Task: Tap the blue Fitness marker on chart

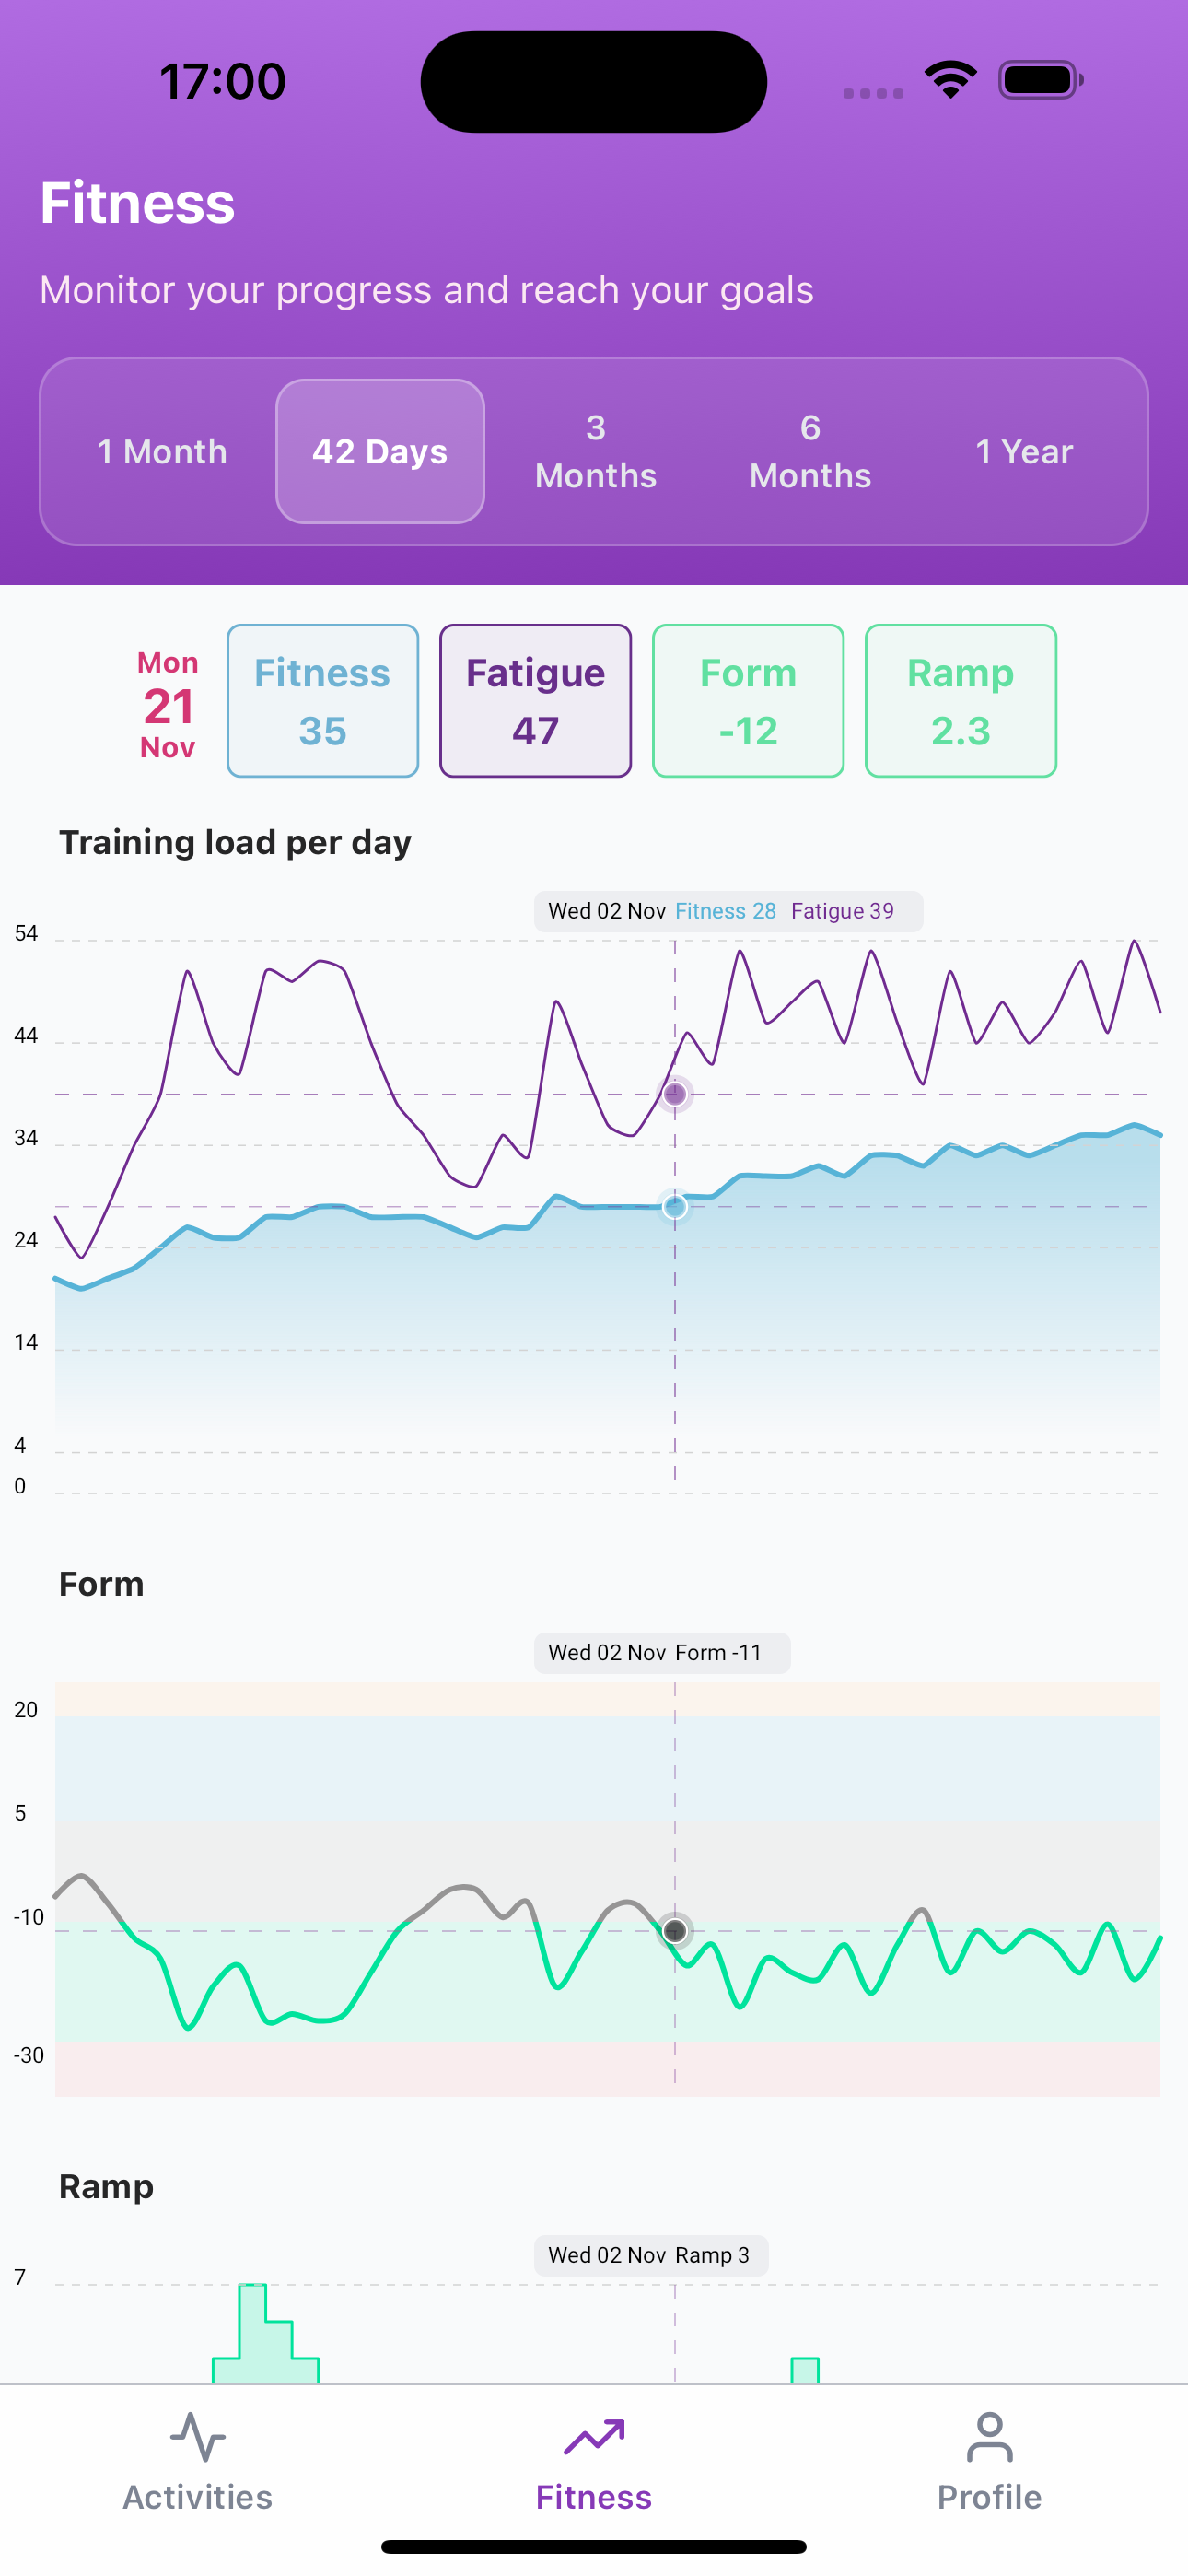Action: point(675,1207)
